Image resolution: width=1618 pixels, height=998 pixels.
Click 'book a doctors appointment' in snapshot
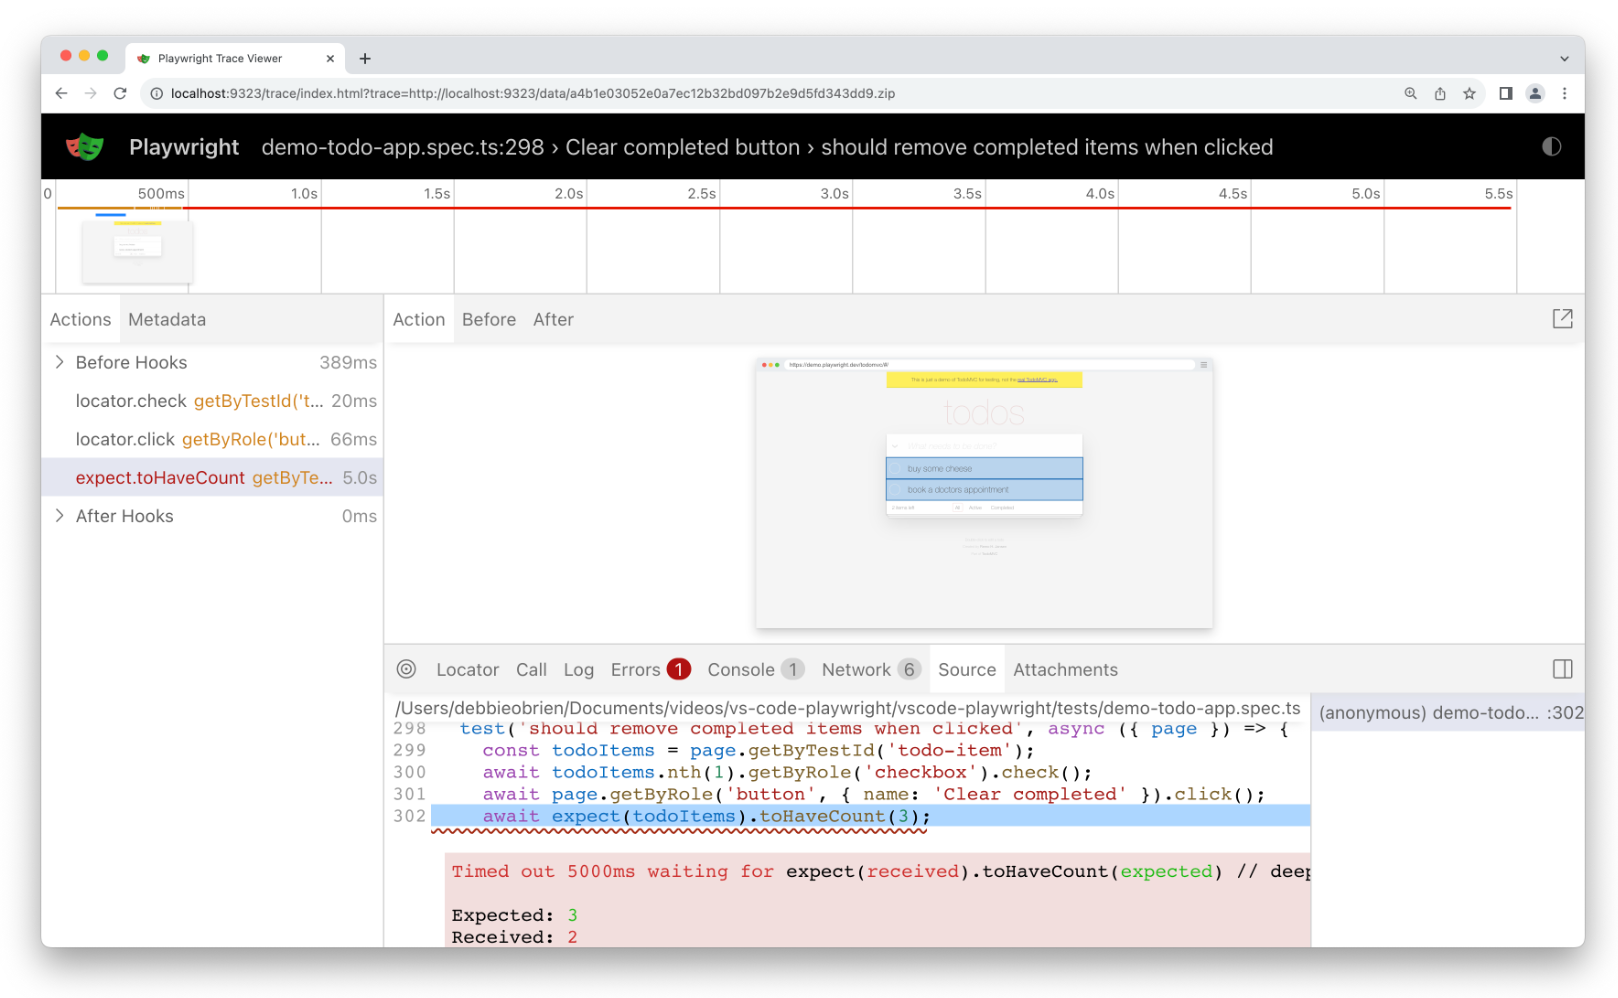click(x=984, y=490)
